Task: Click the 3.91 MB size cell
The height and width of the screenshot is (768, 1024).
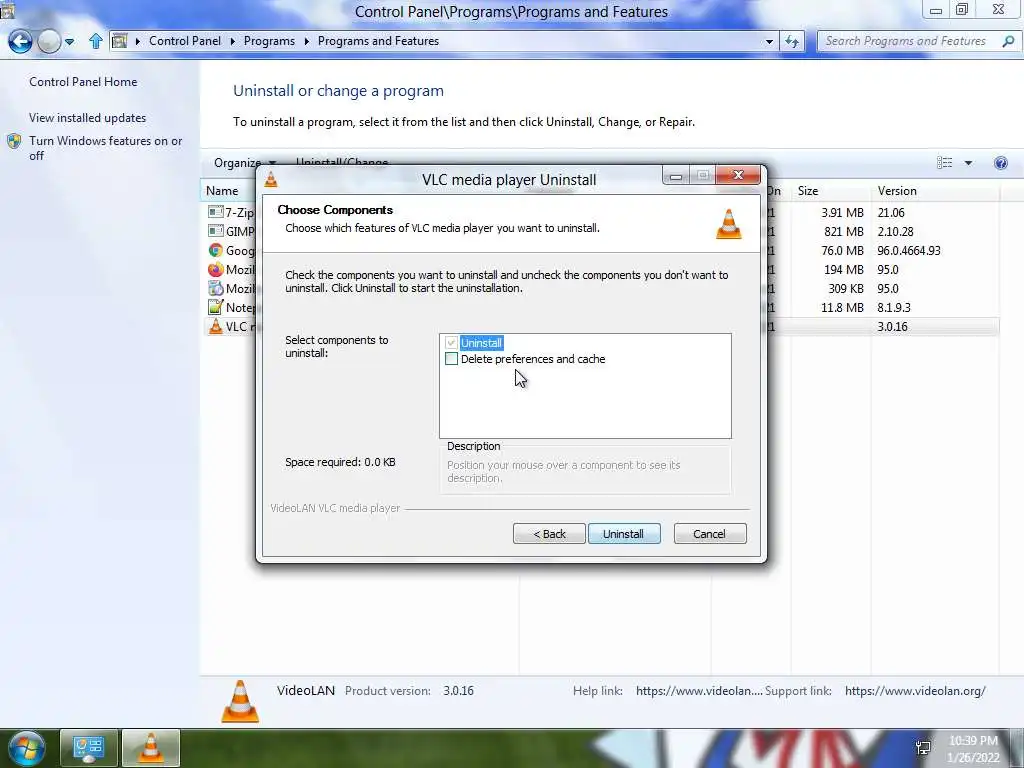Action: pyautogui.click(x=842, y=212)
